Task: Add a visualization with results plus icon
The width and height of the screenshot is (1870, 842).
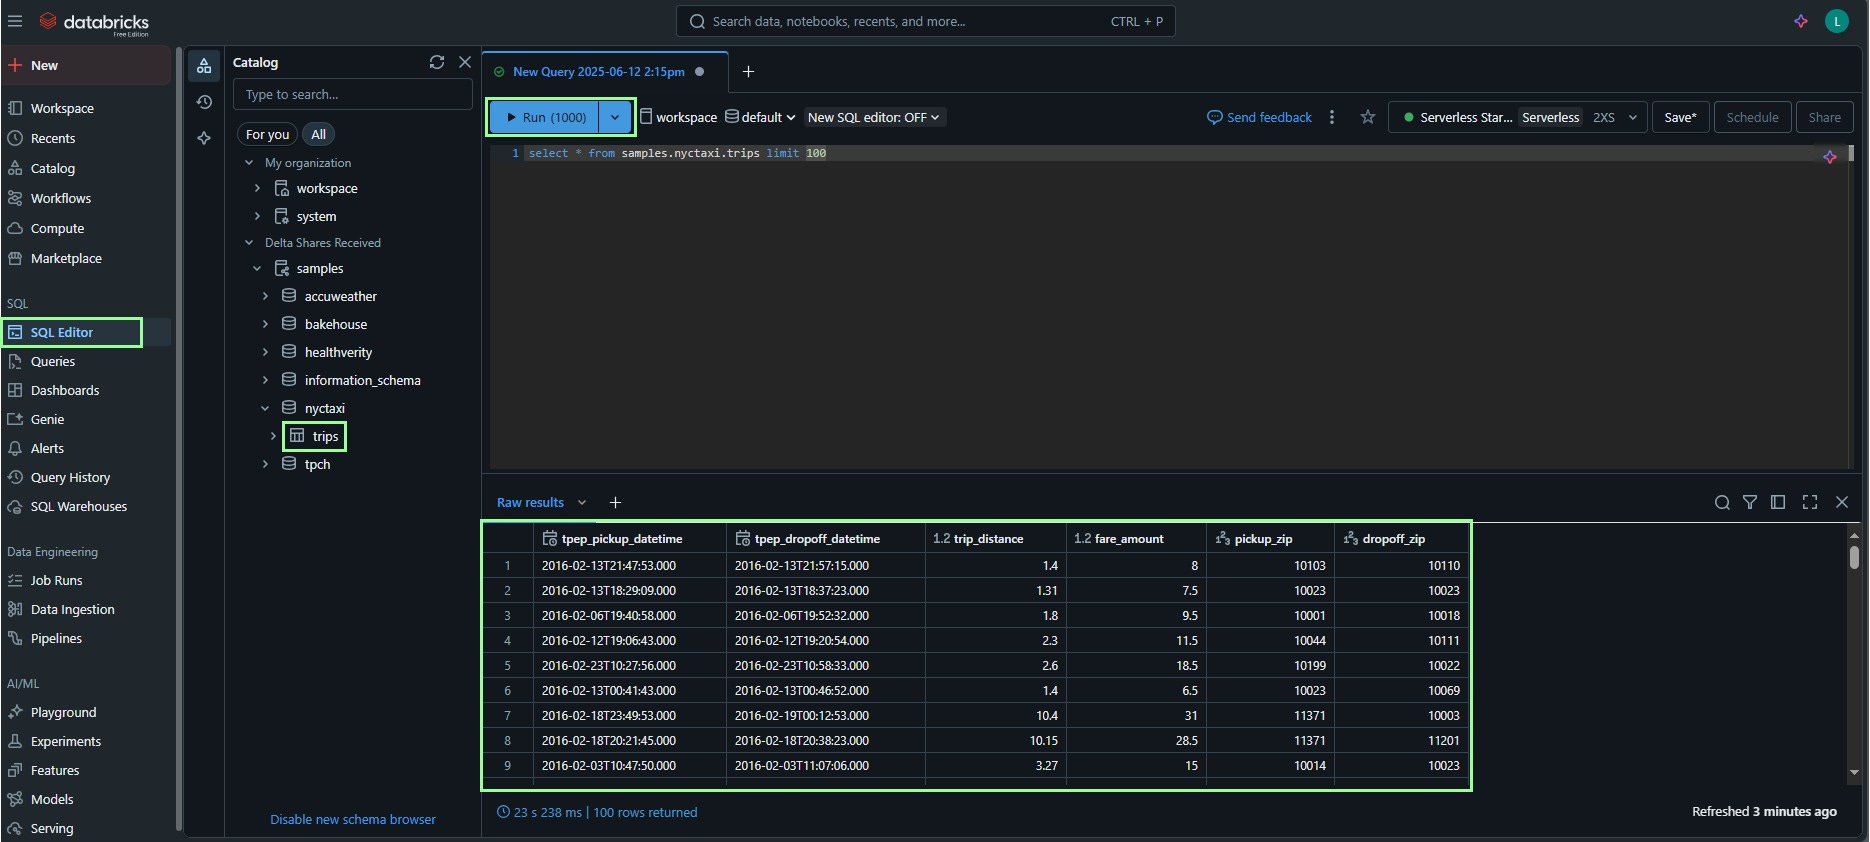Action: pyautogui.click(x=615, y=502)
